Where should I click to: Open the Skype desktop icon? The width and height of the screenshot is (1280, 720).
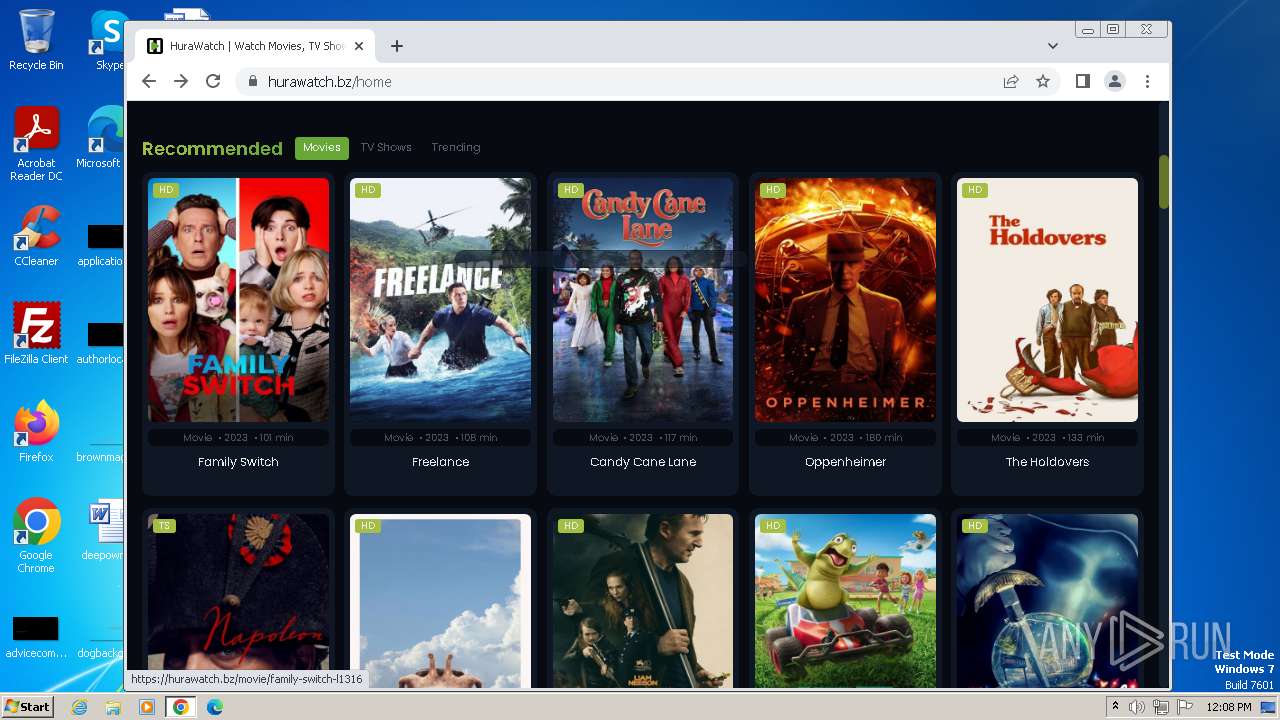[108, 40]
